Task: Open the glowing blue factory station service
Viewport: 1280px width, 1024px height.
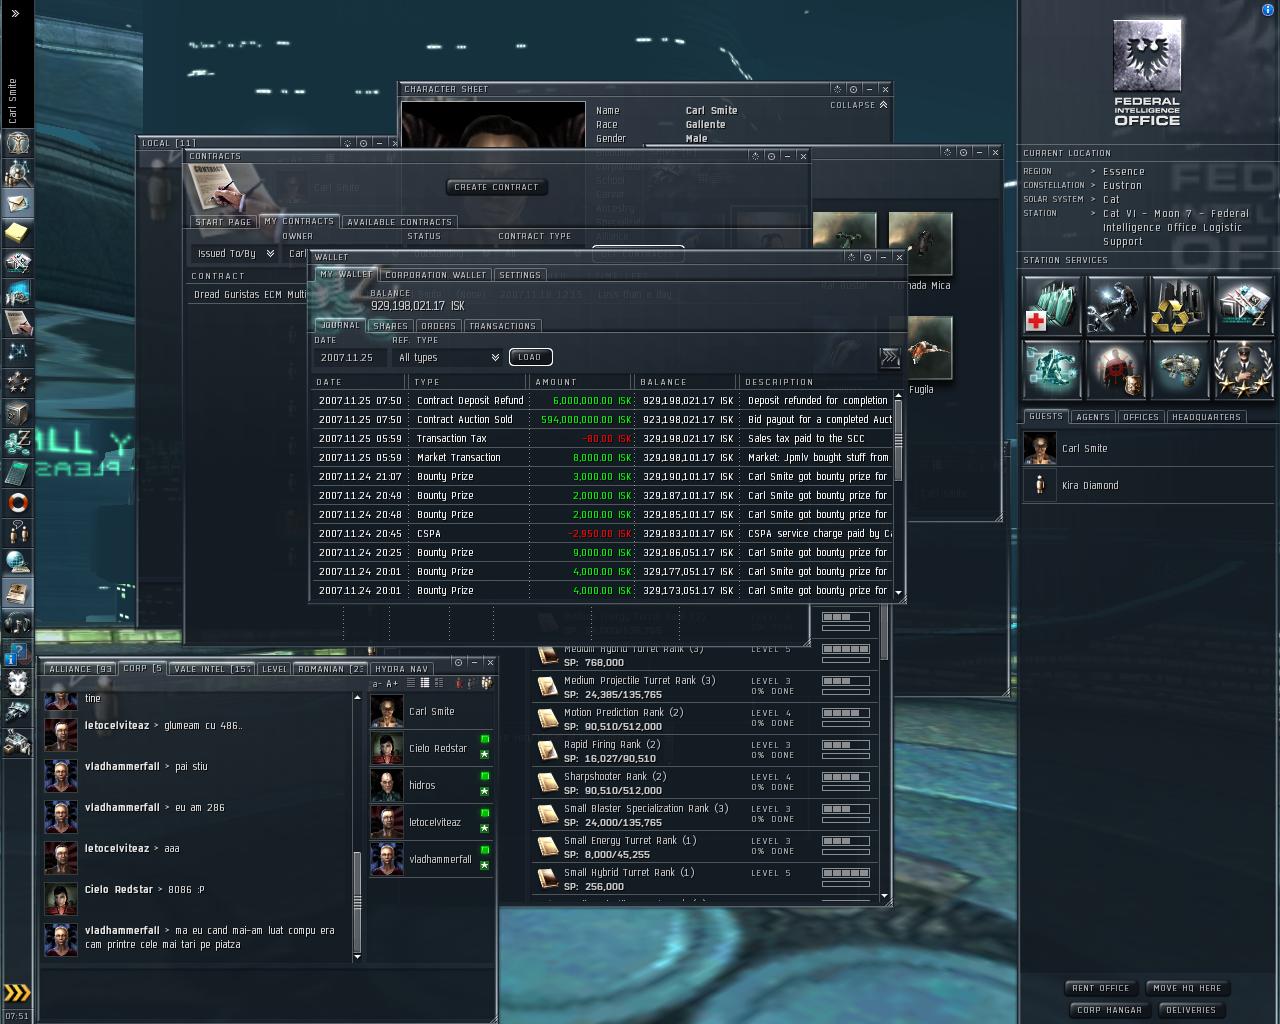Action: (1052, 369)
